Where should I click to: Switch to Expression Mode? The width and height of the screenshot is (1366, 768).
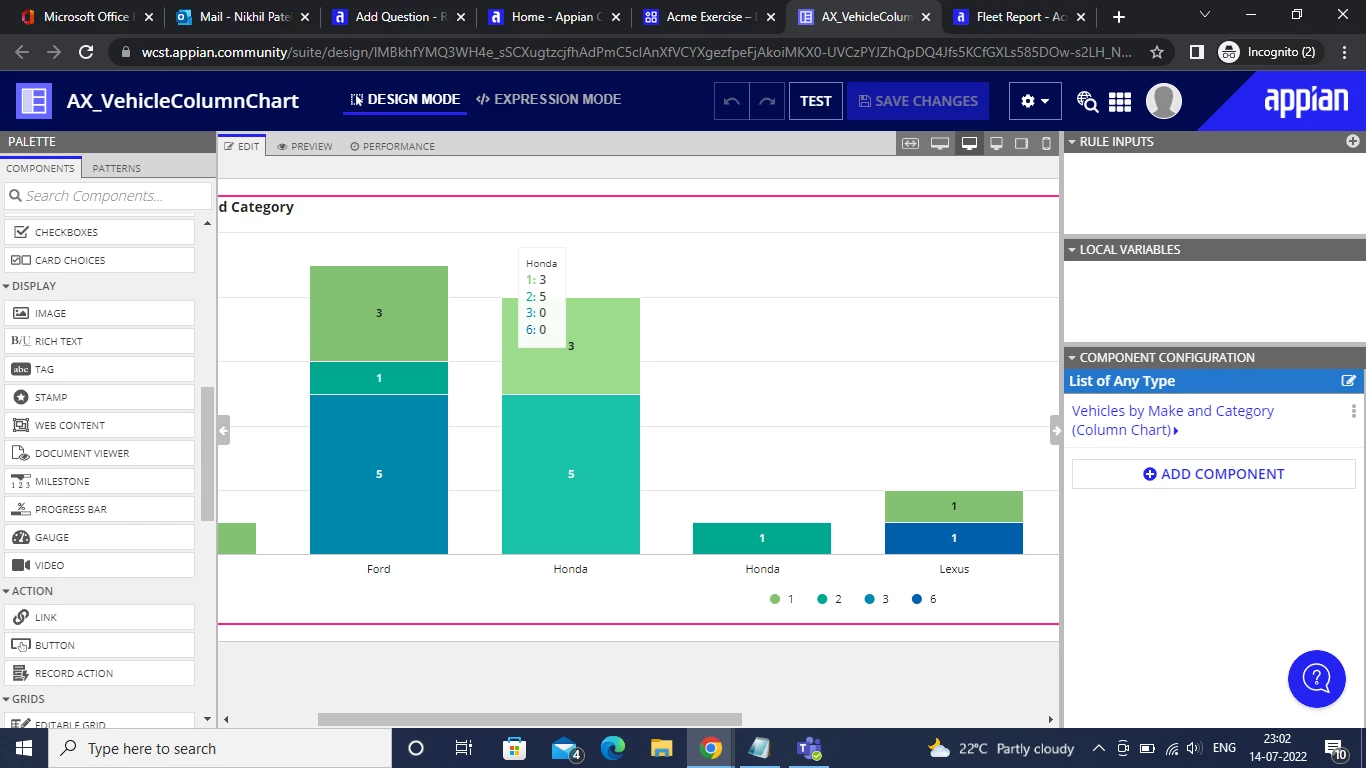click(x=549, y=99)
